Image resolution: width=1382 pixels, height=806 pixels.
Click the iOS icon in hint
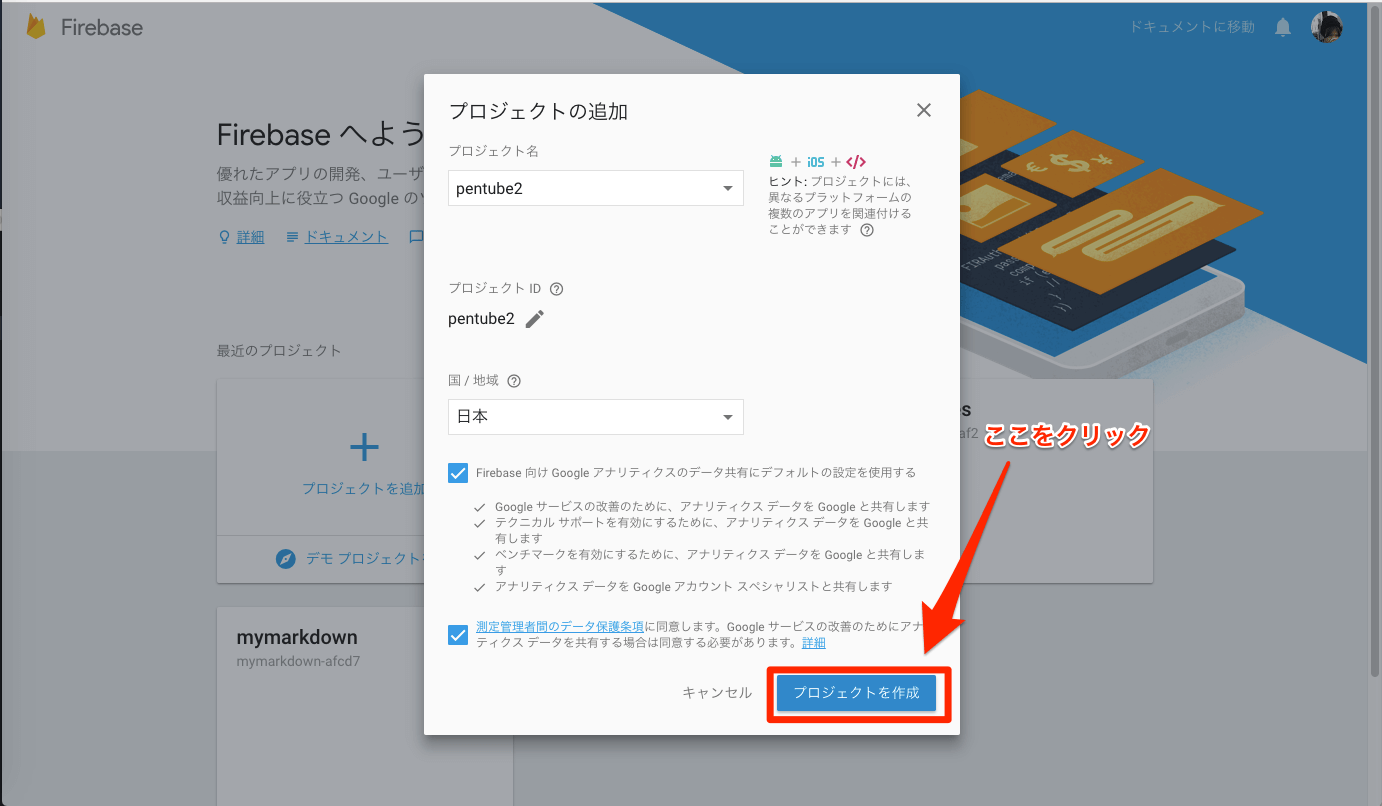pos(815,161)
